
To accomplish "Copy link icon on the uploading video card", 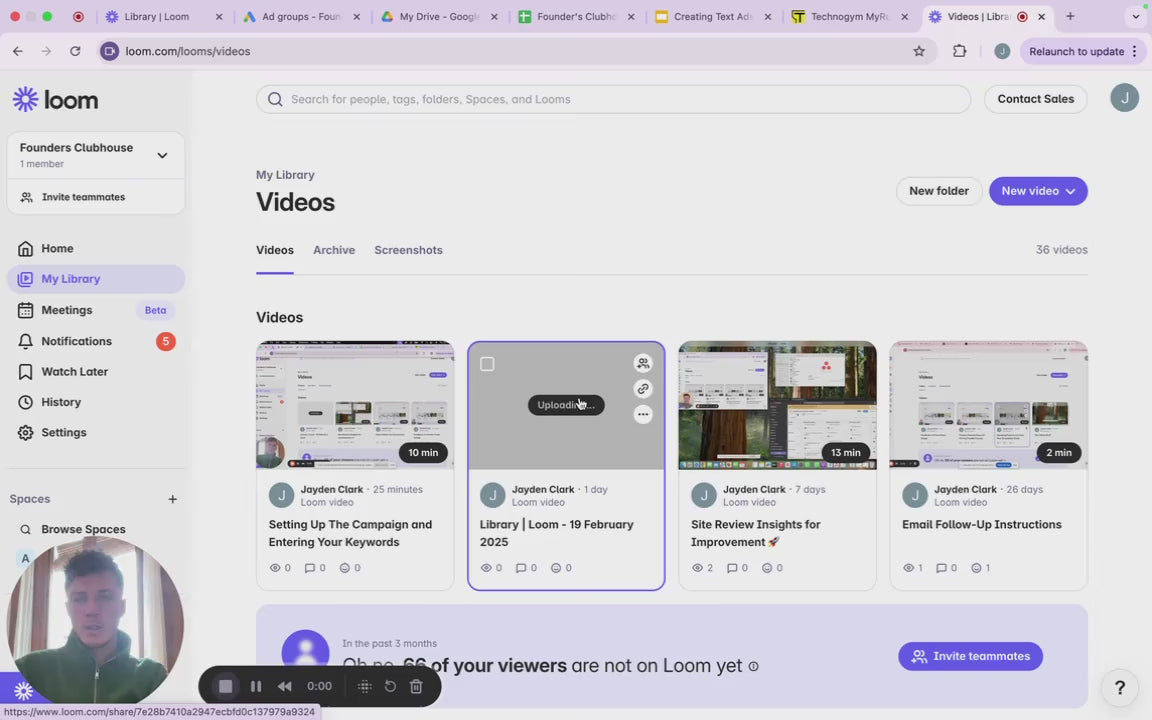I will point(643,389).
